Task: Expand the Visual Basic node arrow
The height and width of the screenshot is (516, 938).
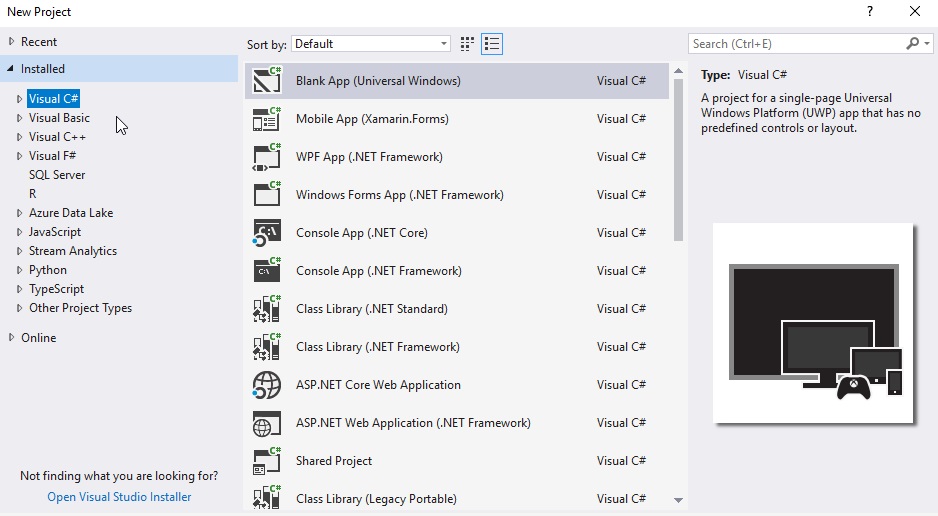Action: 19,118
